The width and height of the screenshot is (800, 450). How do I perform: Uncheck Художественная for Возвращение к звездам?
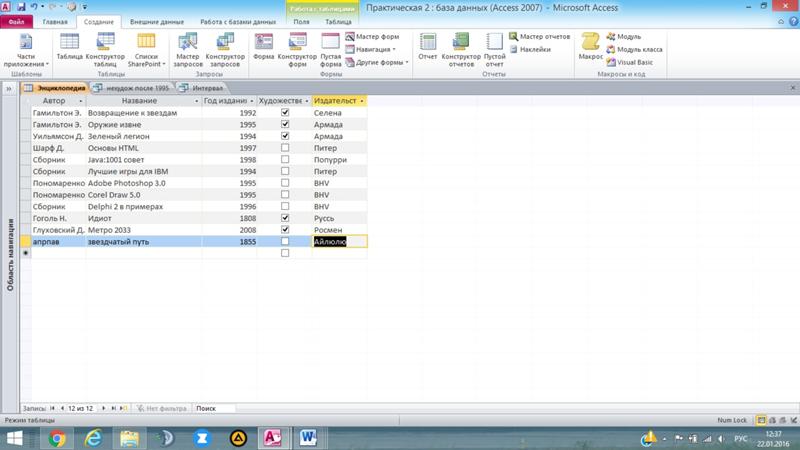pos(285,112)
